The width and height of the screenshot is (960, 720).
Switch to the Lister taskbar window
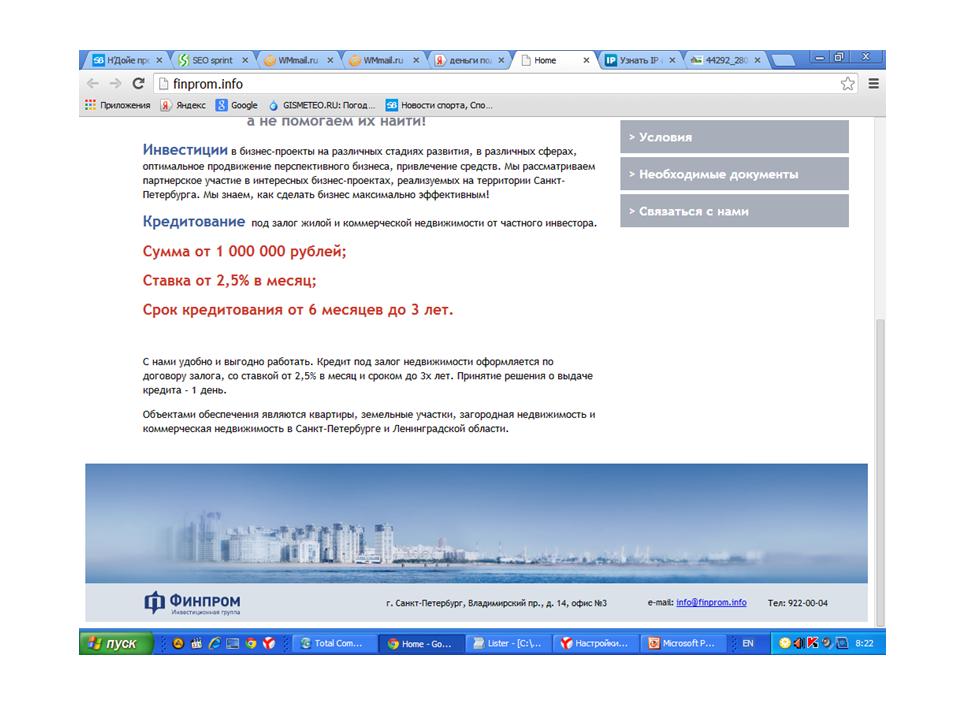click(508, 643)
